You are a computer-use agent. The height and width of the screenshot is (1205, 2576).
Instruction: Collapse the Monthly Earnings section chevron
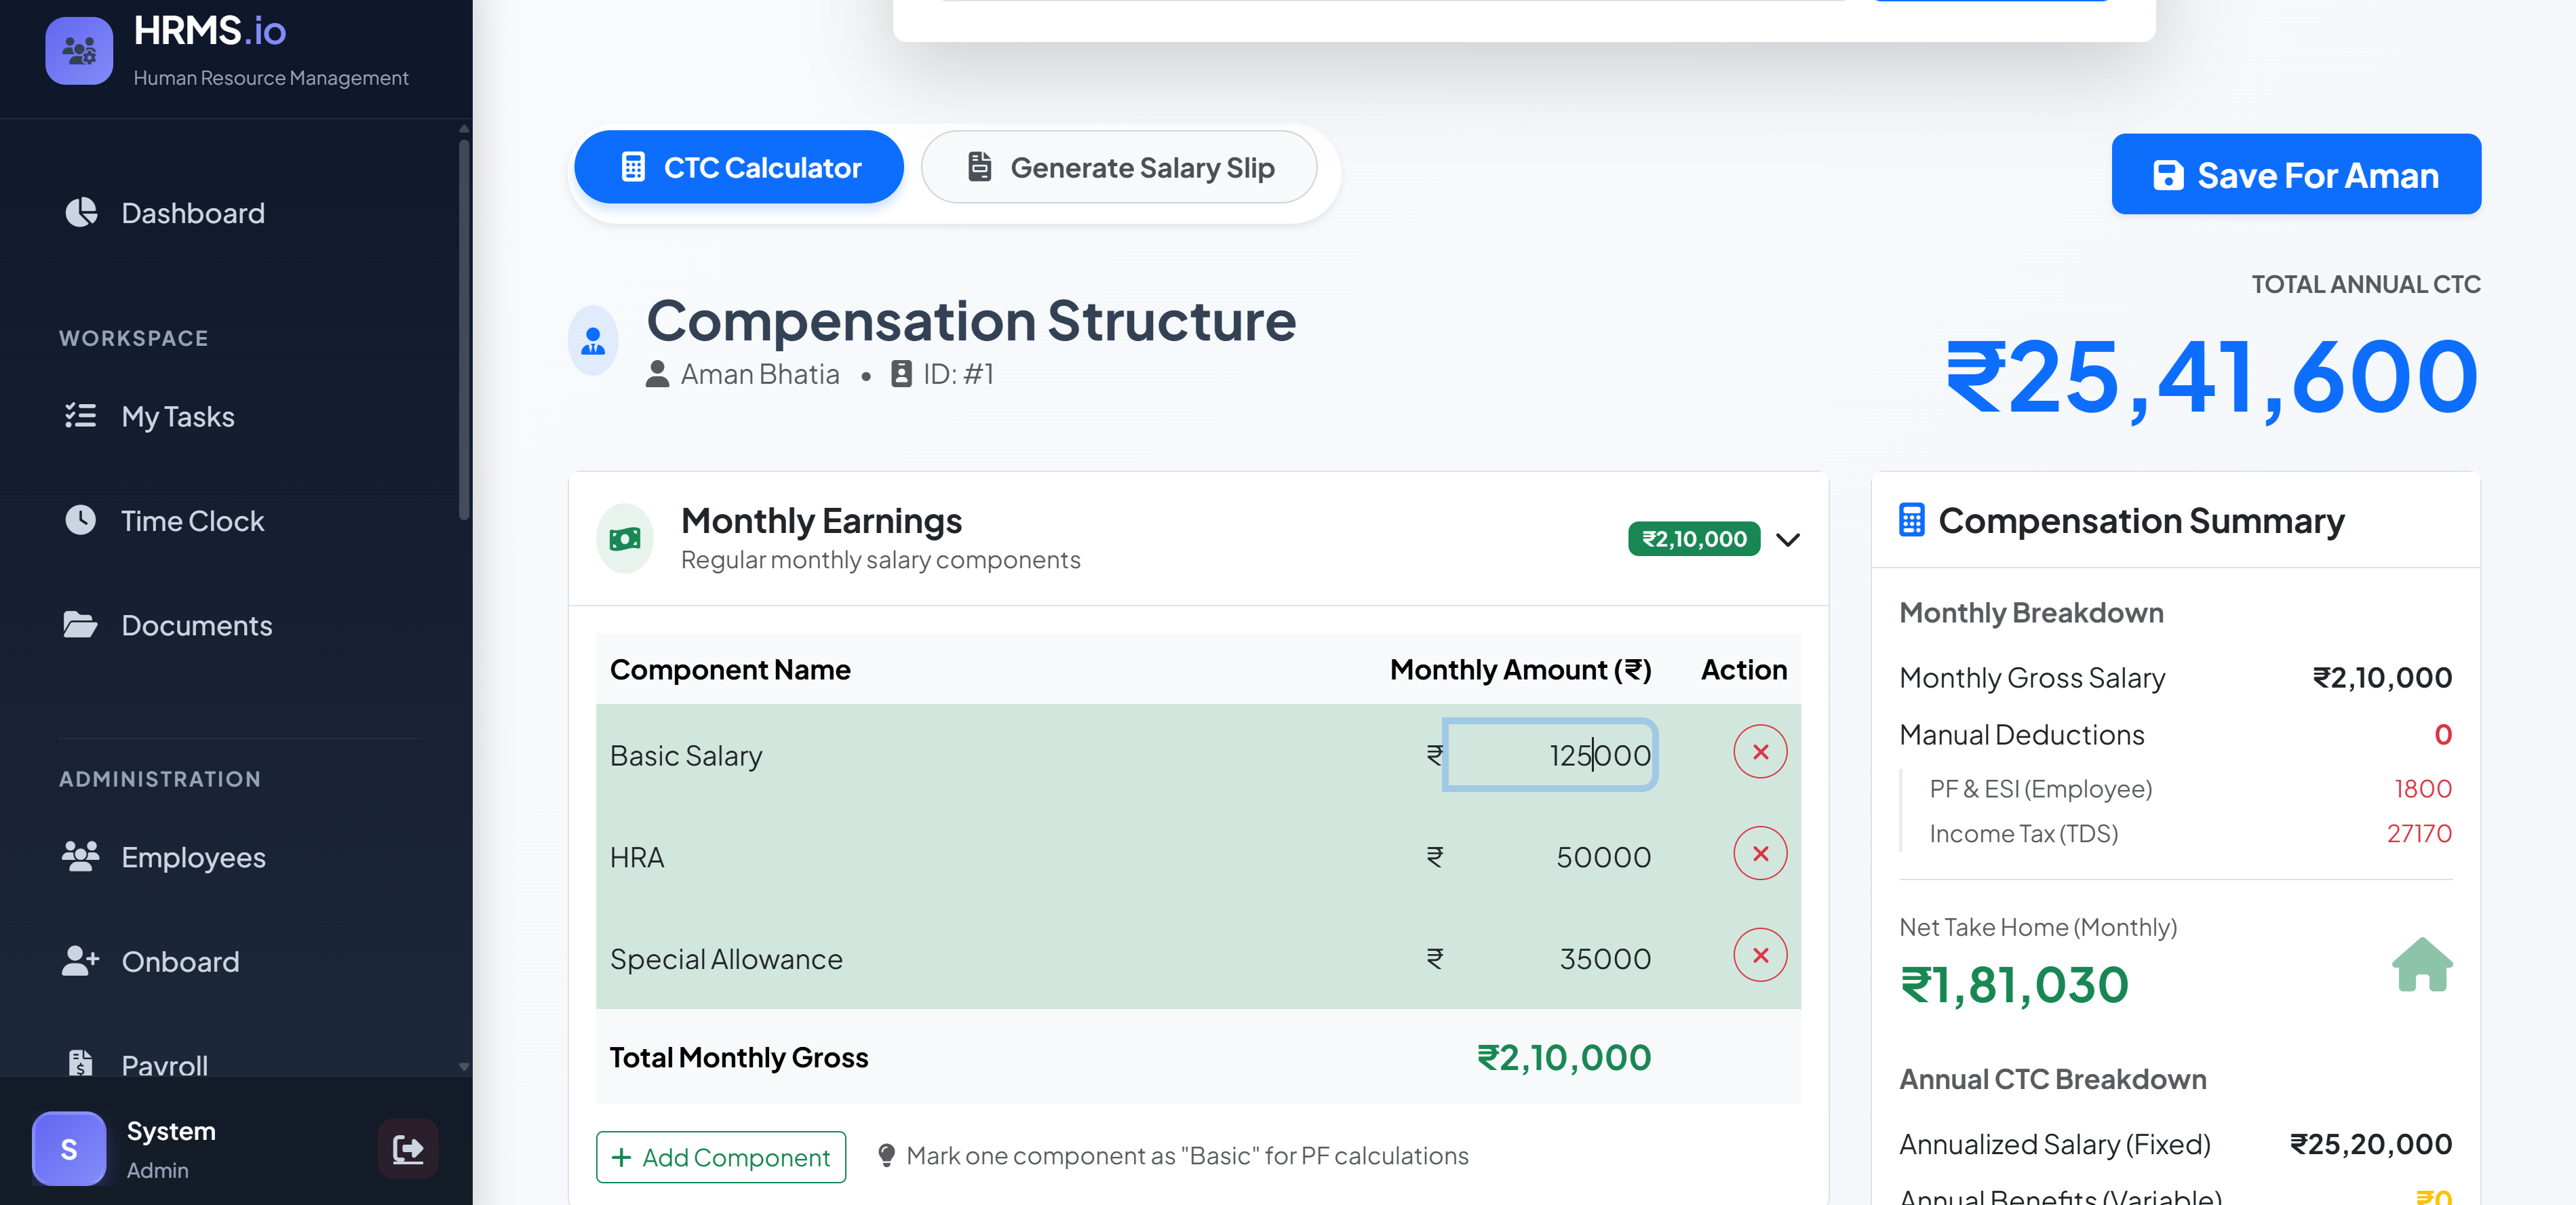[1787, 540]
